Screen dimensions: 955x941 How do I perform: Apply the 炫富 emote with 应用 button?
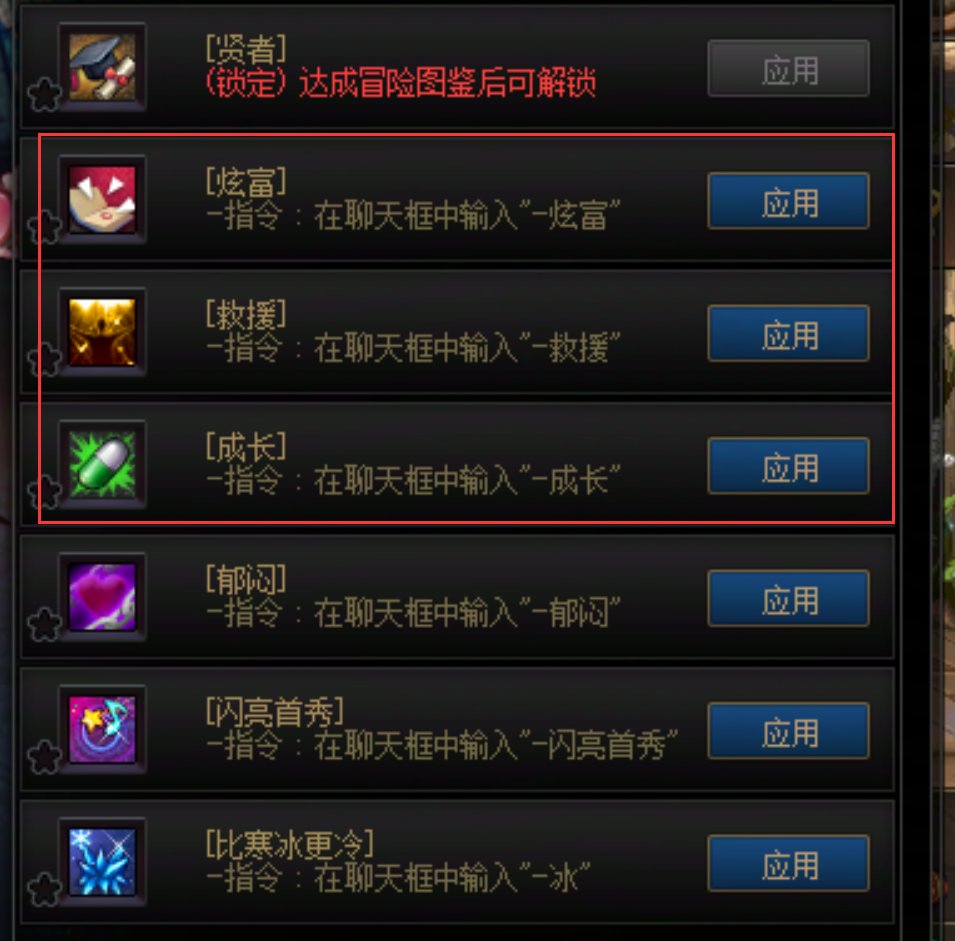point(788,201)
